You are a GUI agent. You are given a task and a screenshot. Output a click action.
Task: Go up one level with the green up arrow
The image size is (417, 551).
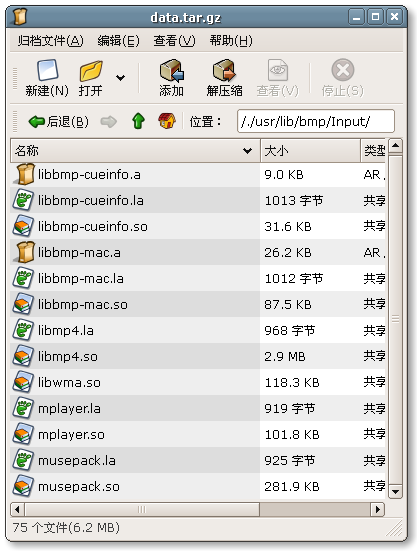[x=138, y=121]
